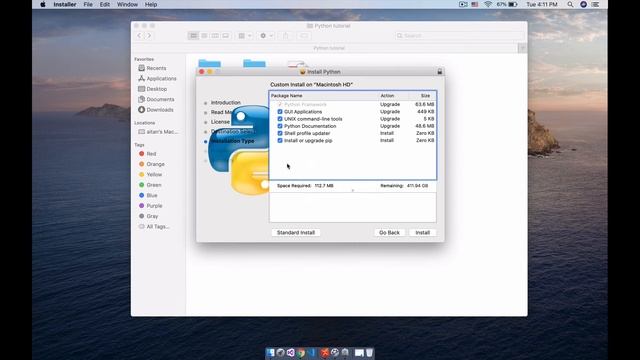Select the Green tag in Finder sidebar

[x=153, y=185]
